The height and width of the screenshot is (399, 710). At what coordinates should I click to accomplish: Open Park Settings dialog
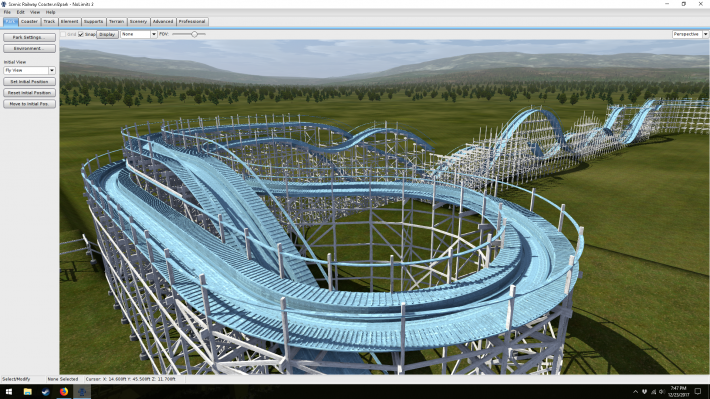[29, 37]
